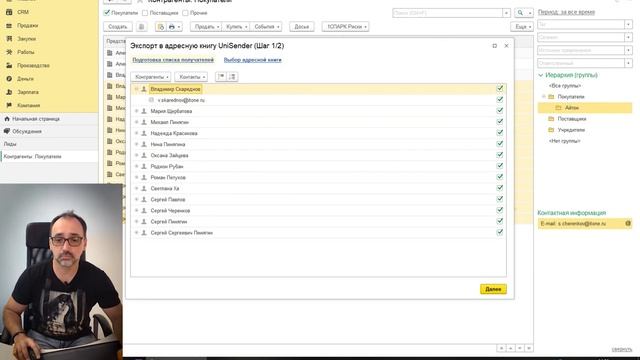Open the Продажи section icon

click(9, 26)
